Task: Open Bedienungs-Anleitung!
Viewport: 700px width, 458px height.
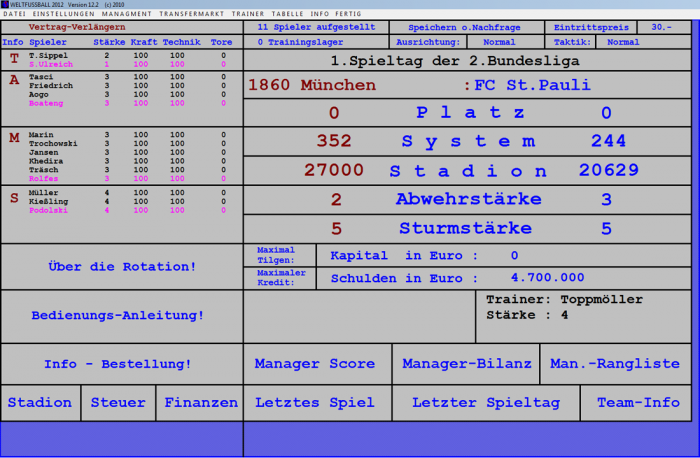Action: click(121, 316)
